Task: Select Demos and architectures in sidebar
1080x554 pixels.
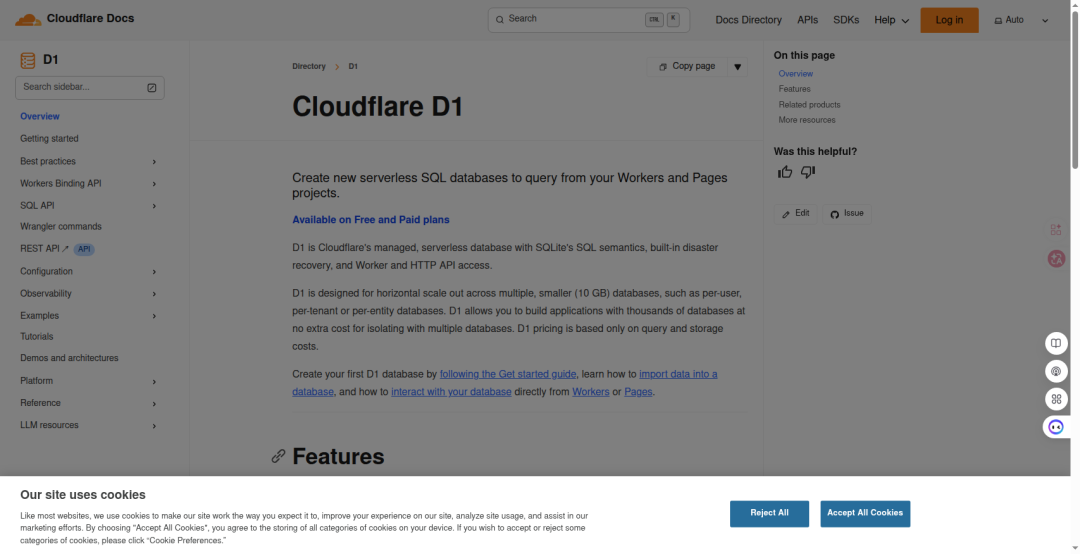Action: click(69, 358)
